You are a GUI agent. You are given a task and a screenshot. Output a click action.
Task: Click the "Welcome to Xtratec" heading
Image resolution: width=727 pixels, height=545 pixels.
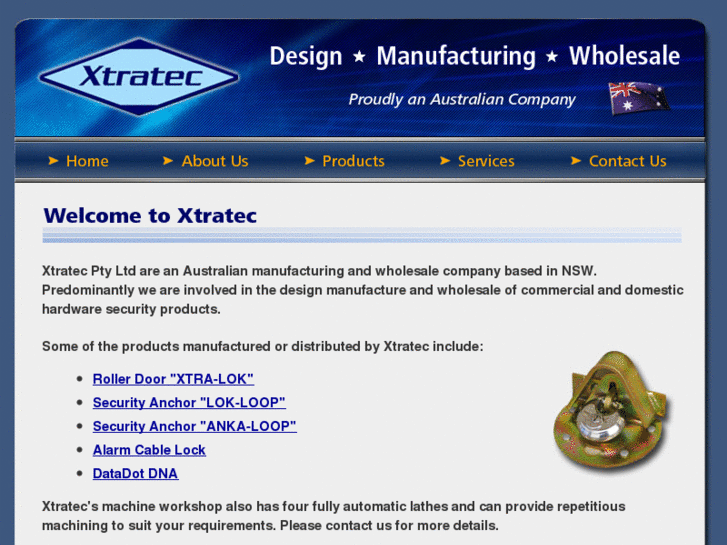pyautogui.click(x=150, y=216)
